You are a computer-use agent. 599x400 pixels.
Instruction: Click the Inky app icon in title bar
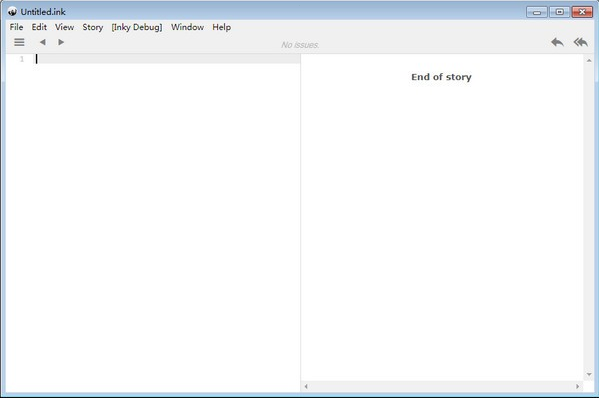coord(12,12)
